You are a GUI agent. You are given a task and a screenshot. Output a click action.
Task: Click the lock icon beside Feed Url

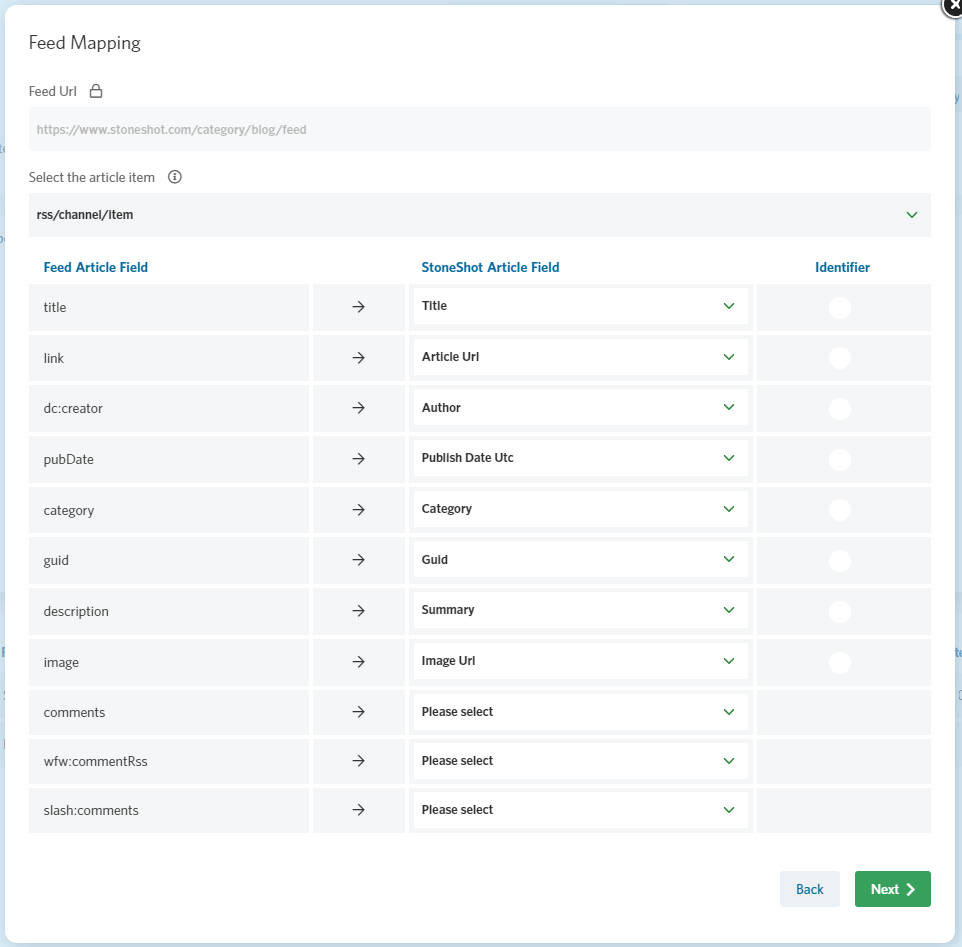pos(96,91)
